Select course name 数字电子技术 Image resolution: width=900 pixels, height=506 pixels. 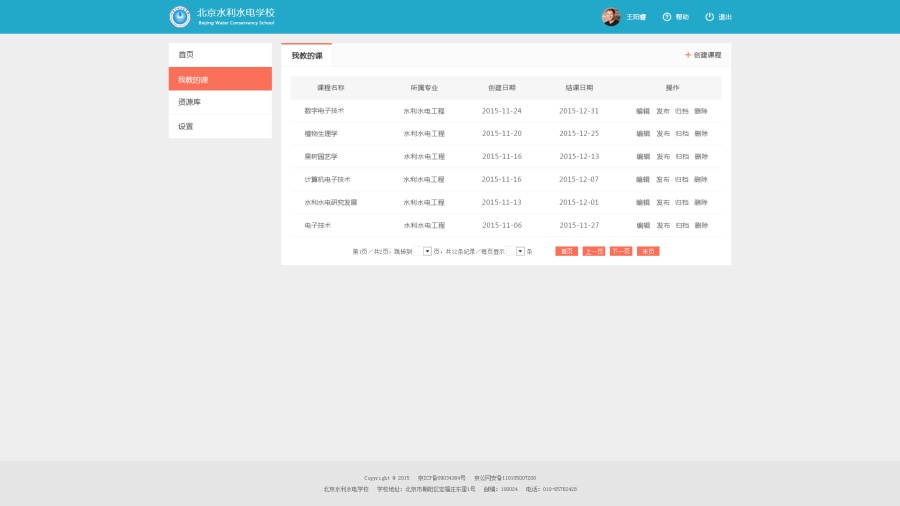(x=324, y=111)
